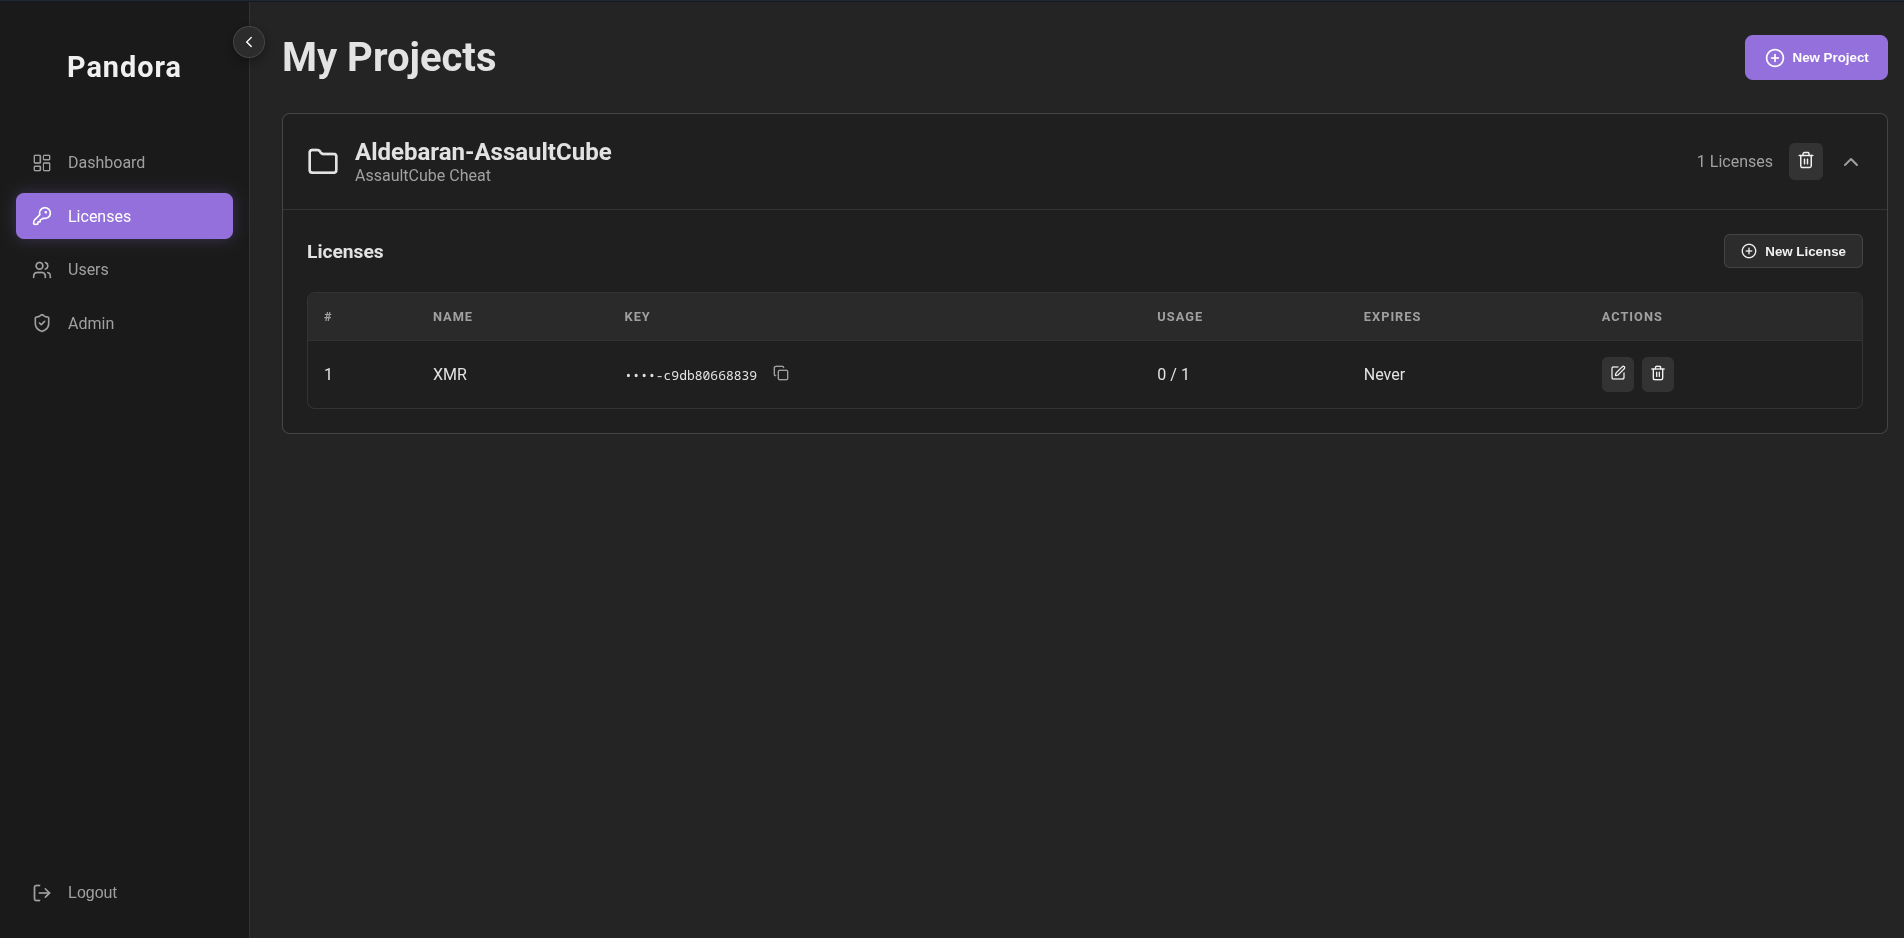Click the My Projects heading
Viewport: 1904px width, 938px height.
point(389,57)
